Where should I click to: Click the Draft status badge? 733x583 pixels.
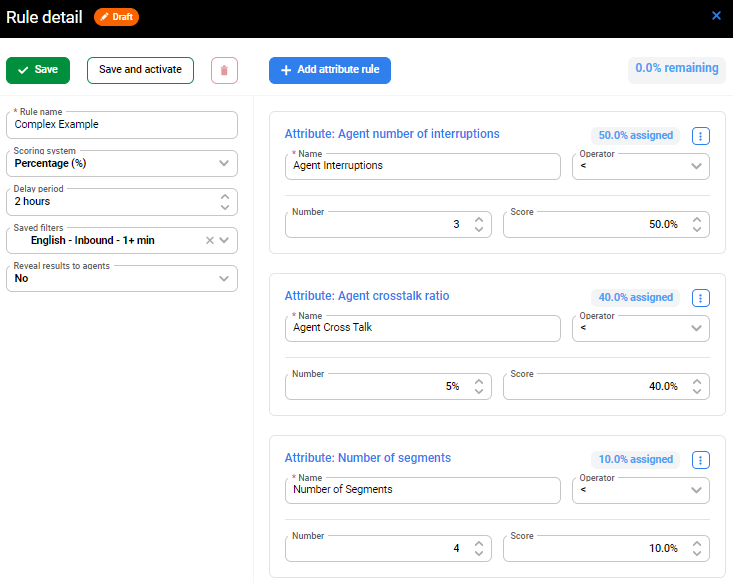(x=116, y=17)
